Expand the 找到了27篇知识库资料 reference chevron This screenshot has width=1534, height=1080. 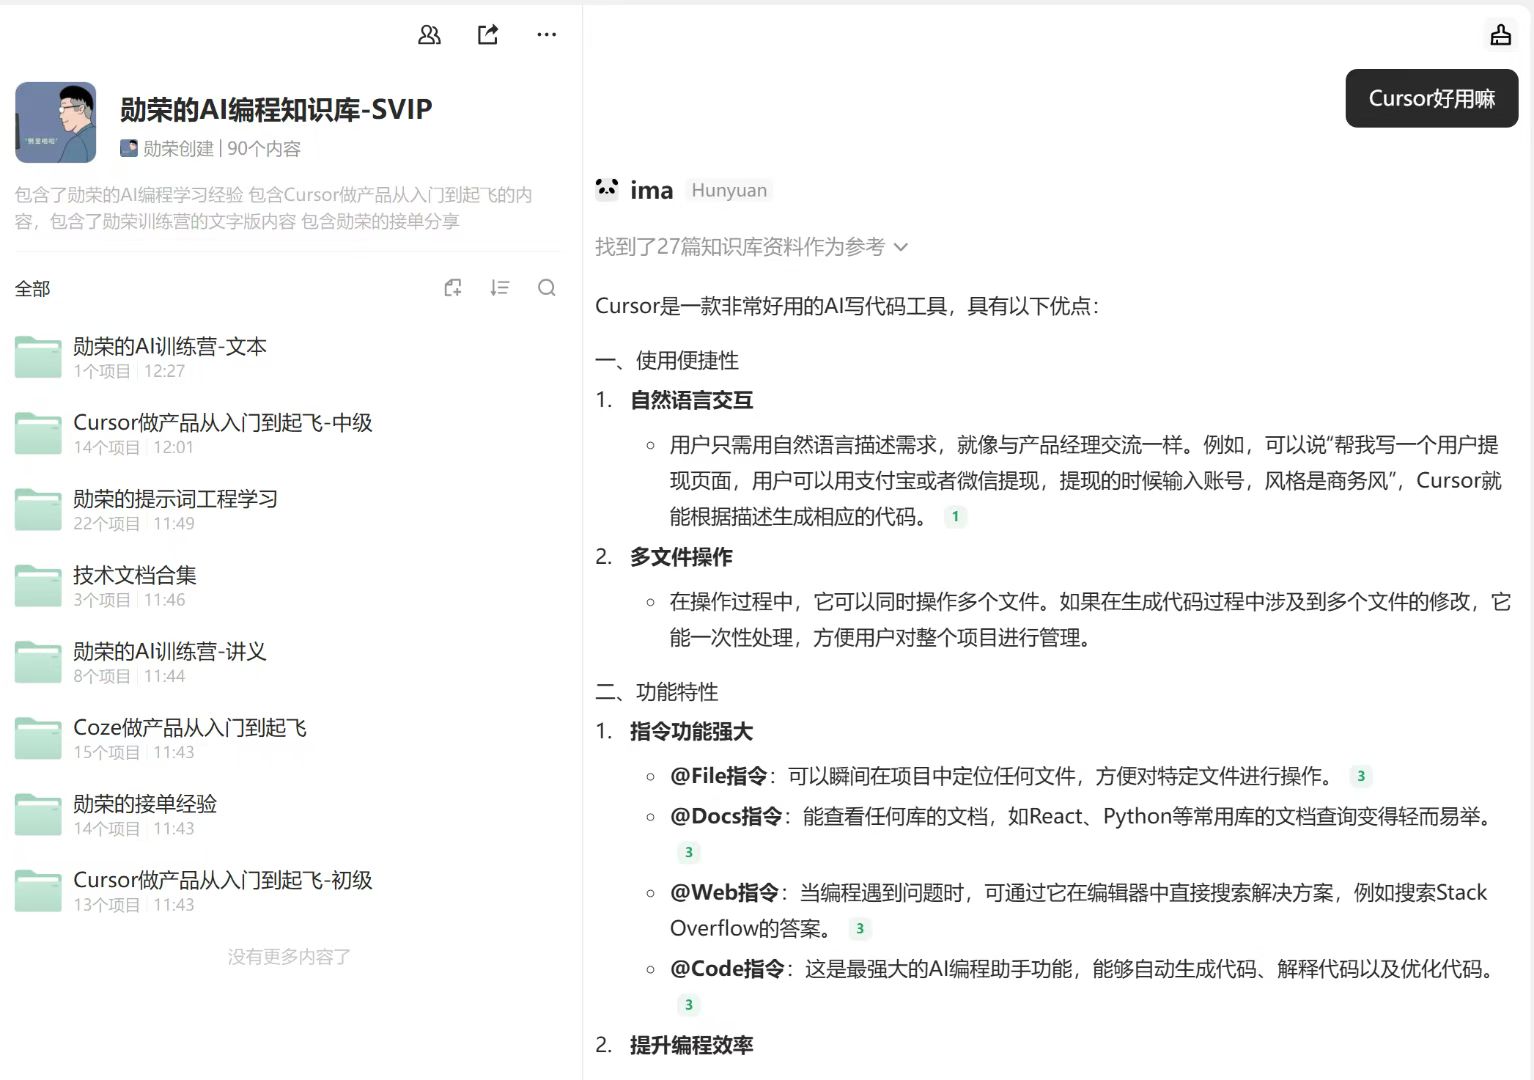click(901, 247)
